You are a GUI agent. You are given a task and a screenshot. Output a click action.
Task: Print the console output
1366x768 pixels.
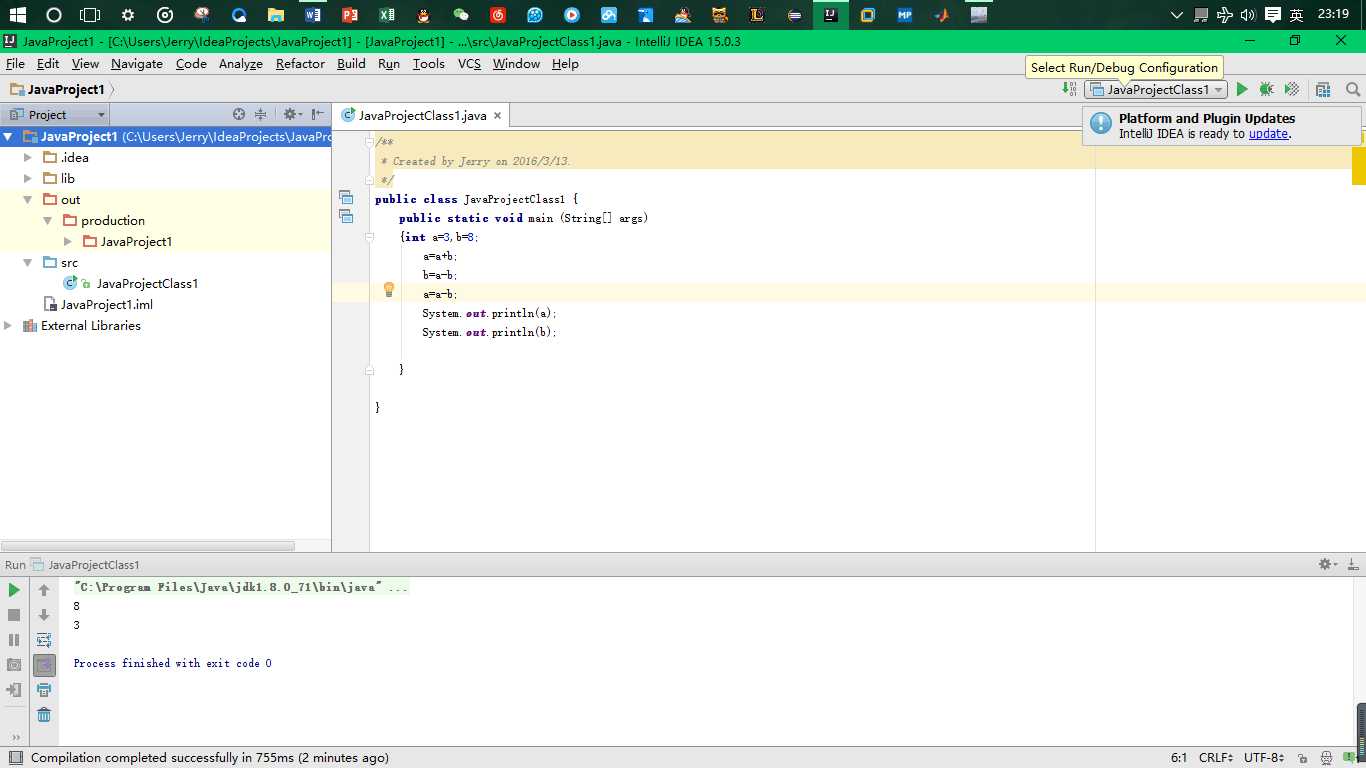pyautogui.click(x=44, y=690)
